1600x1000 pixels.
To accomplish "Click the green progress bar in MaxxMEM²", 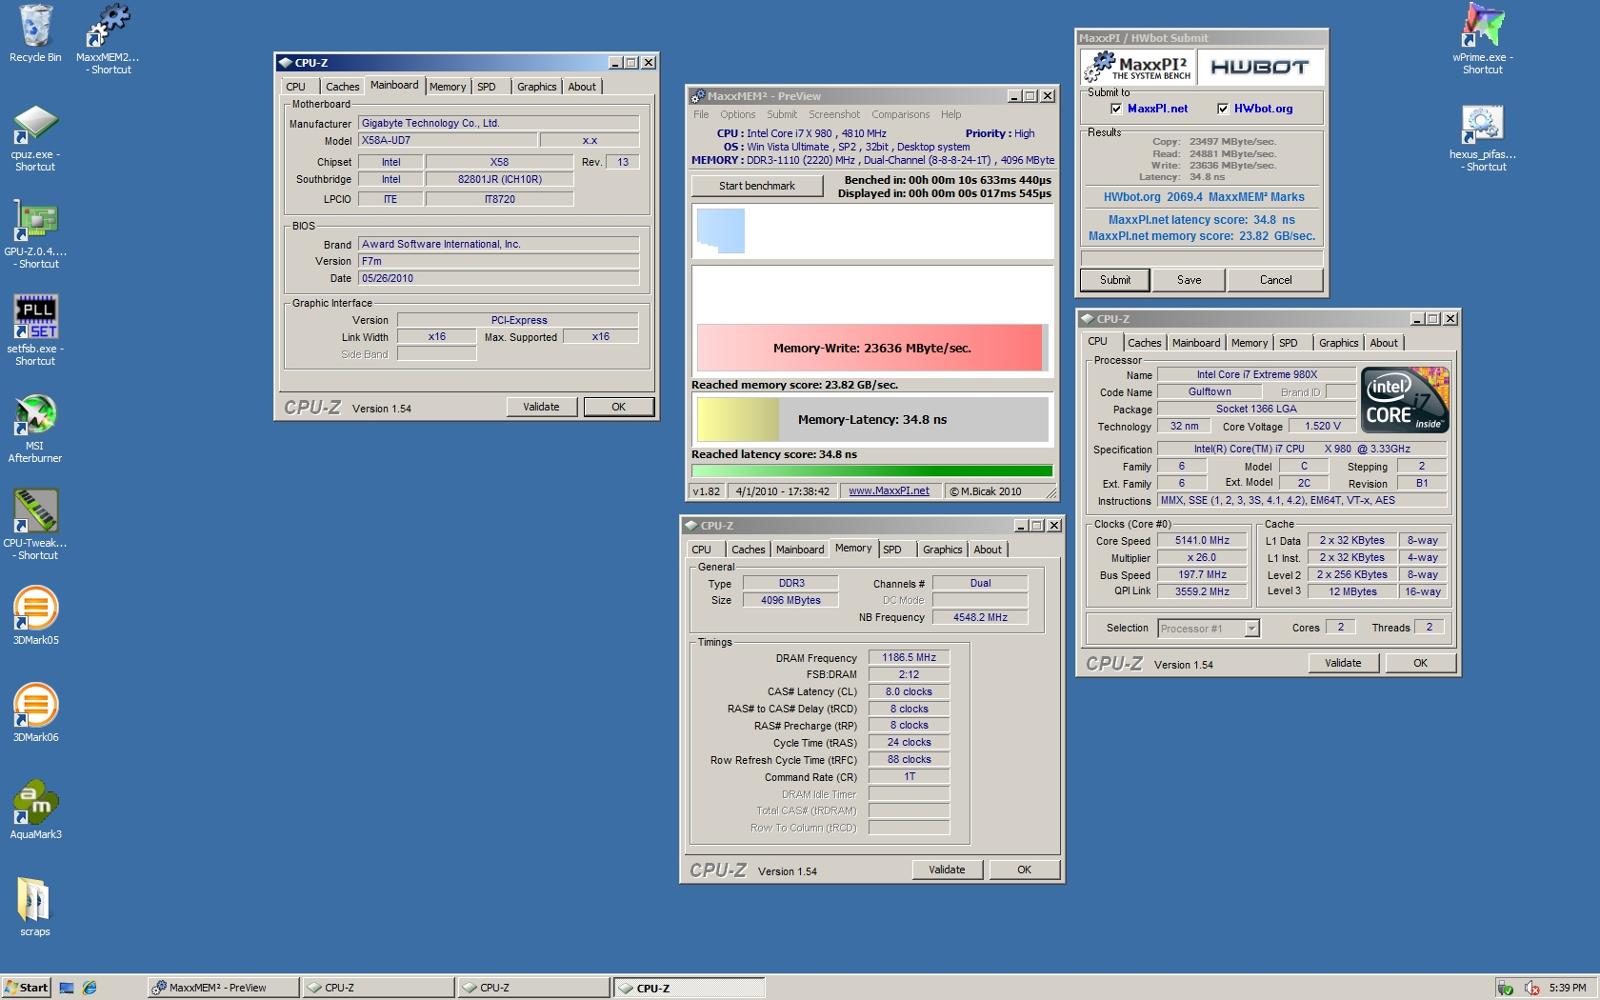I will pos(871,471).
